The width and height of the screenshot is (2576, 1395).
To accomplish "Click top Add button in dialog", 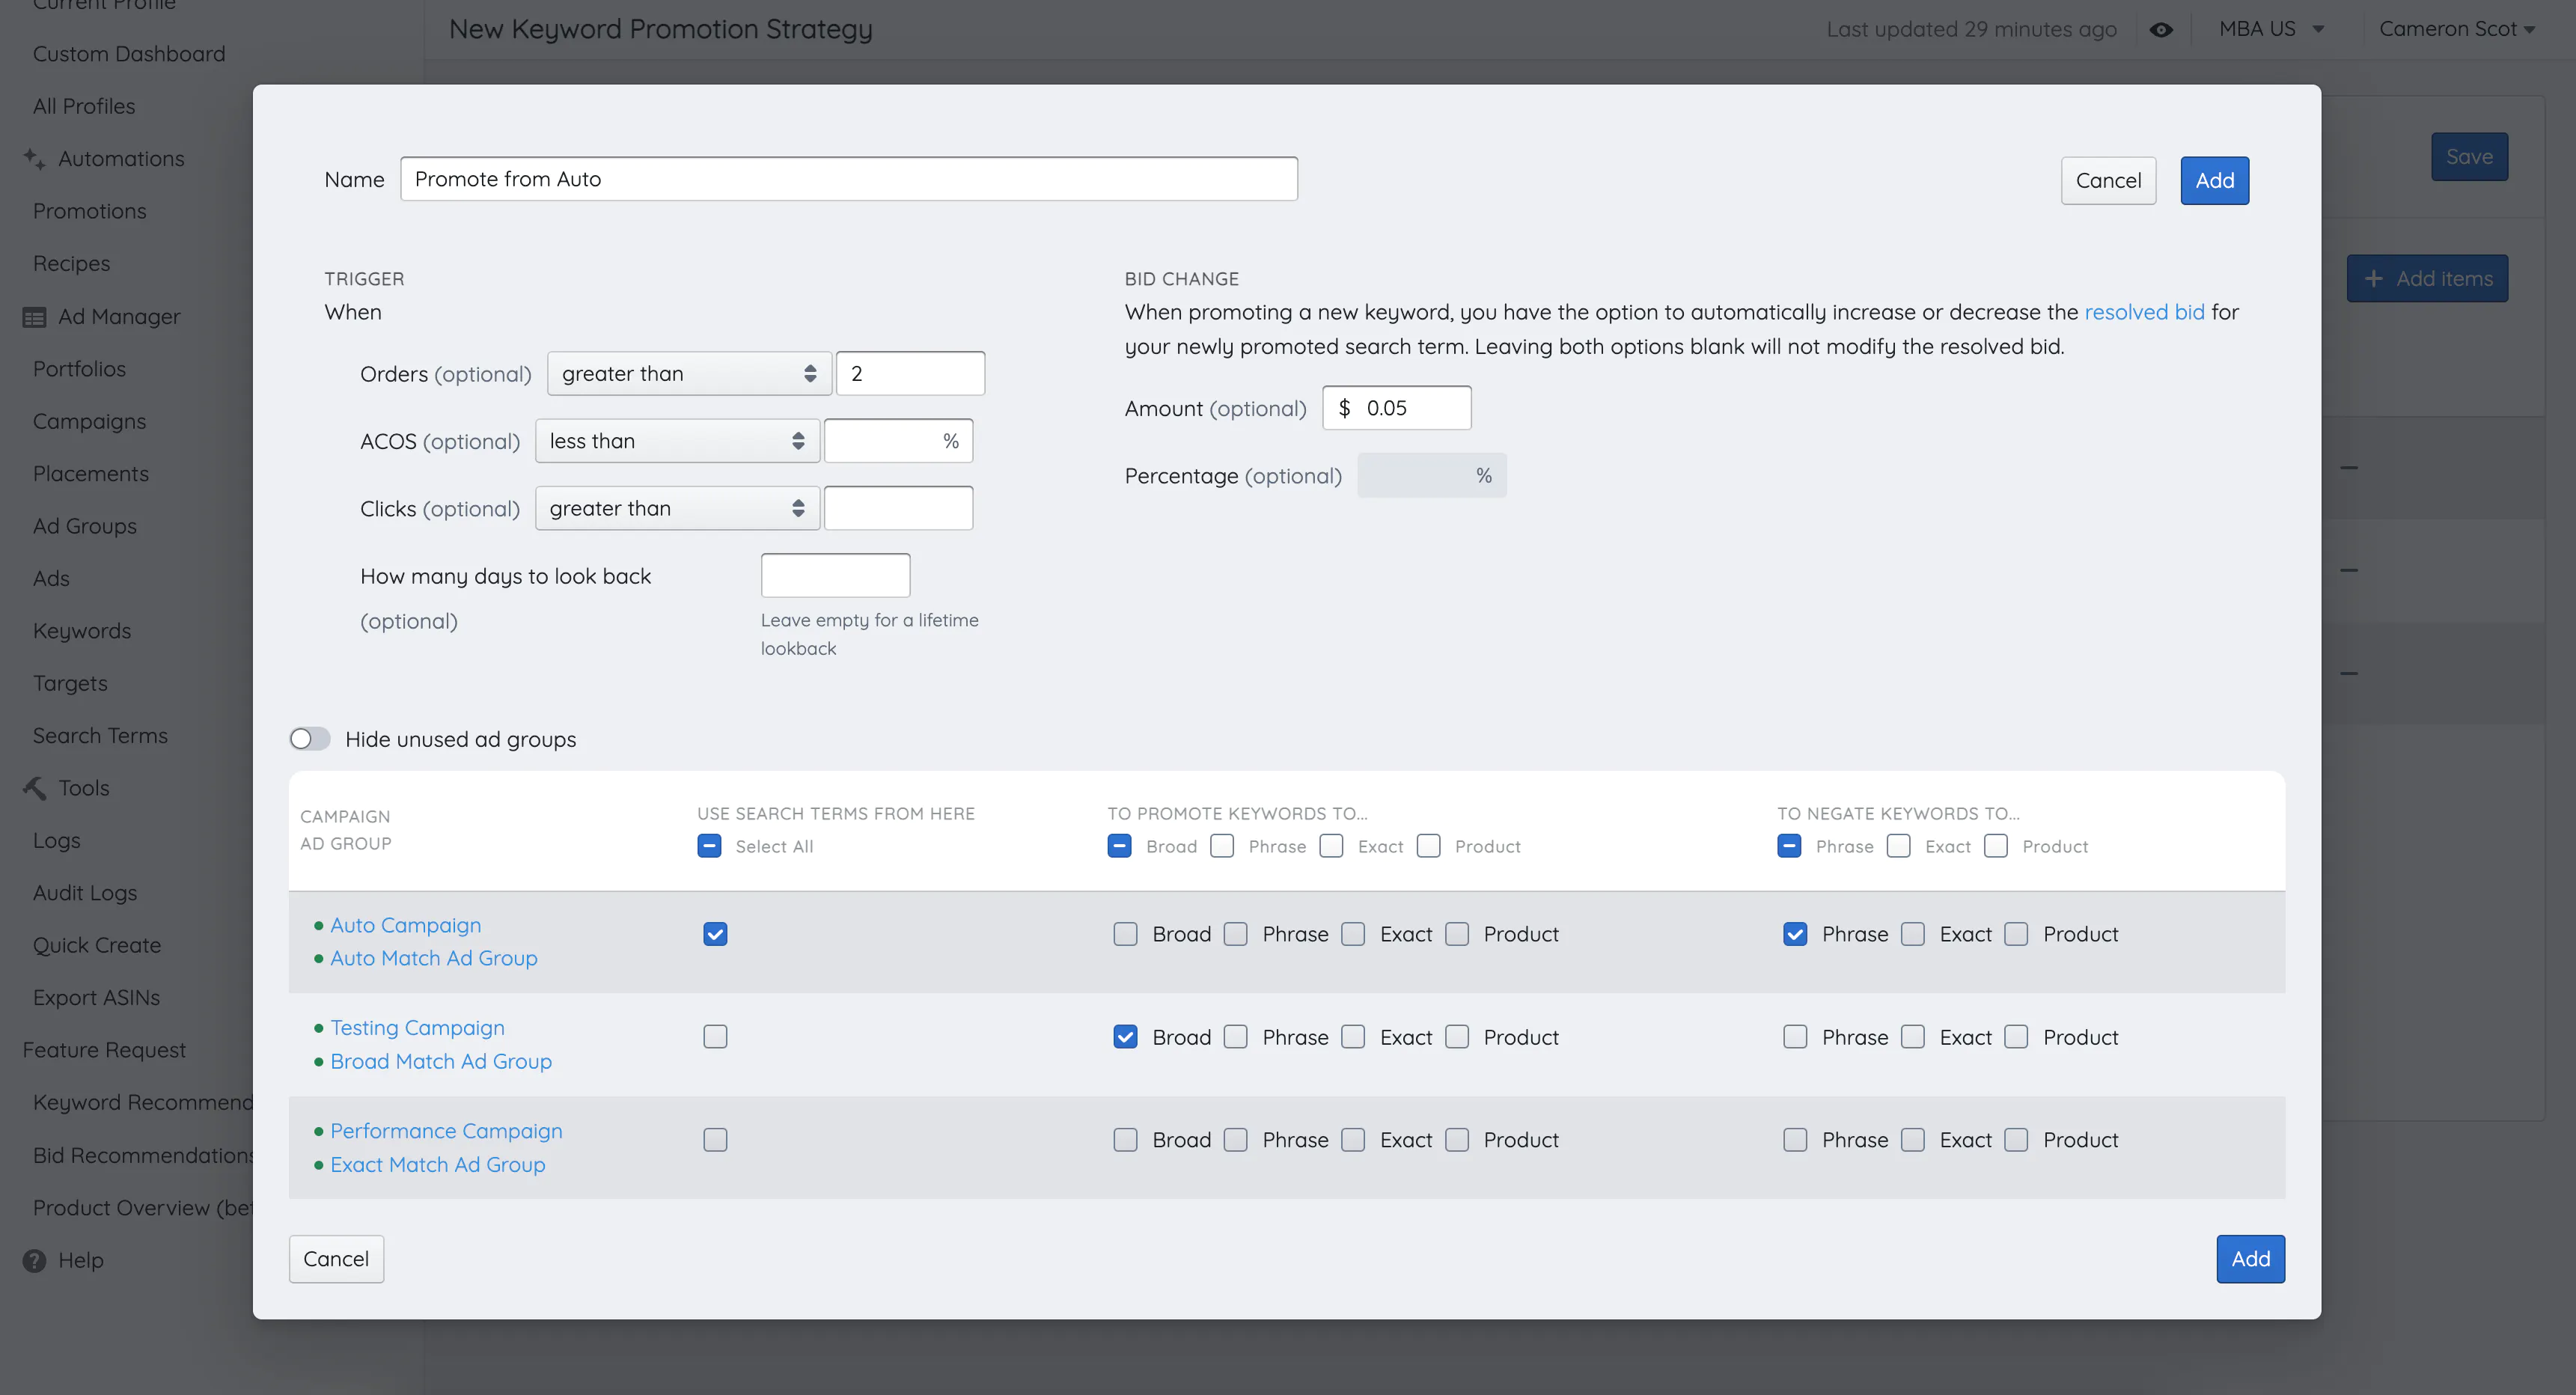I will pos(2214,180).
